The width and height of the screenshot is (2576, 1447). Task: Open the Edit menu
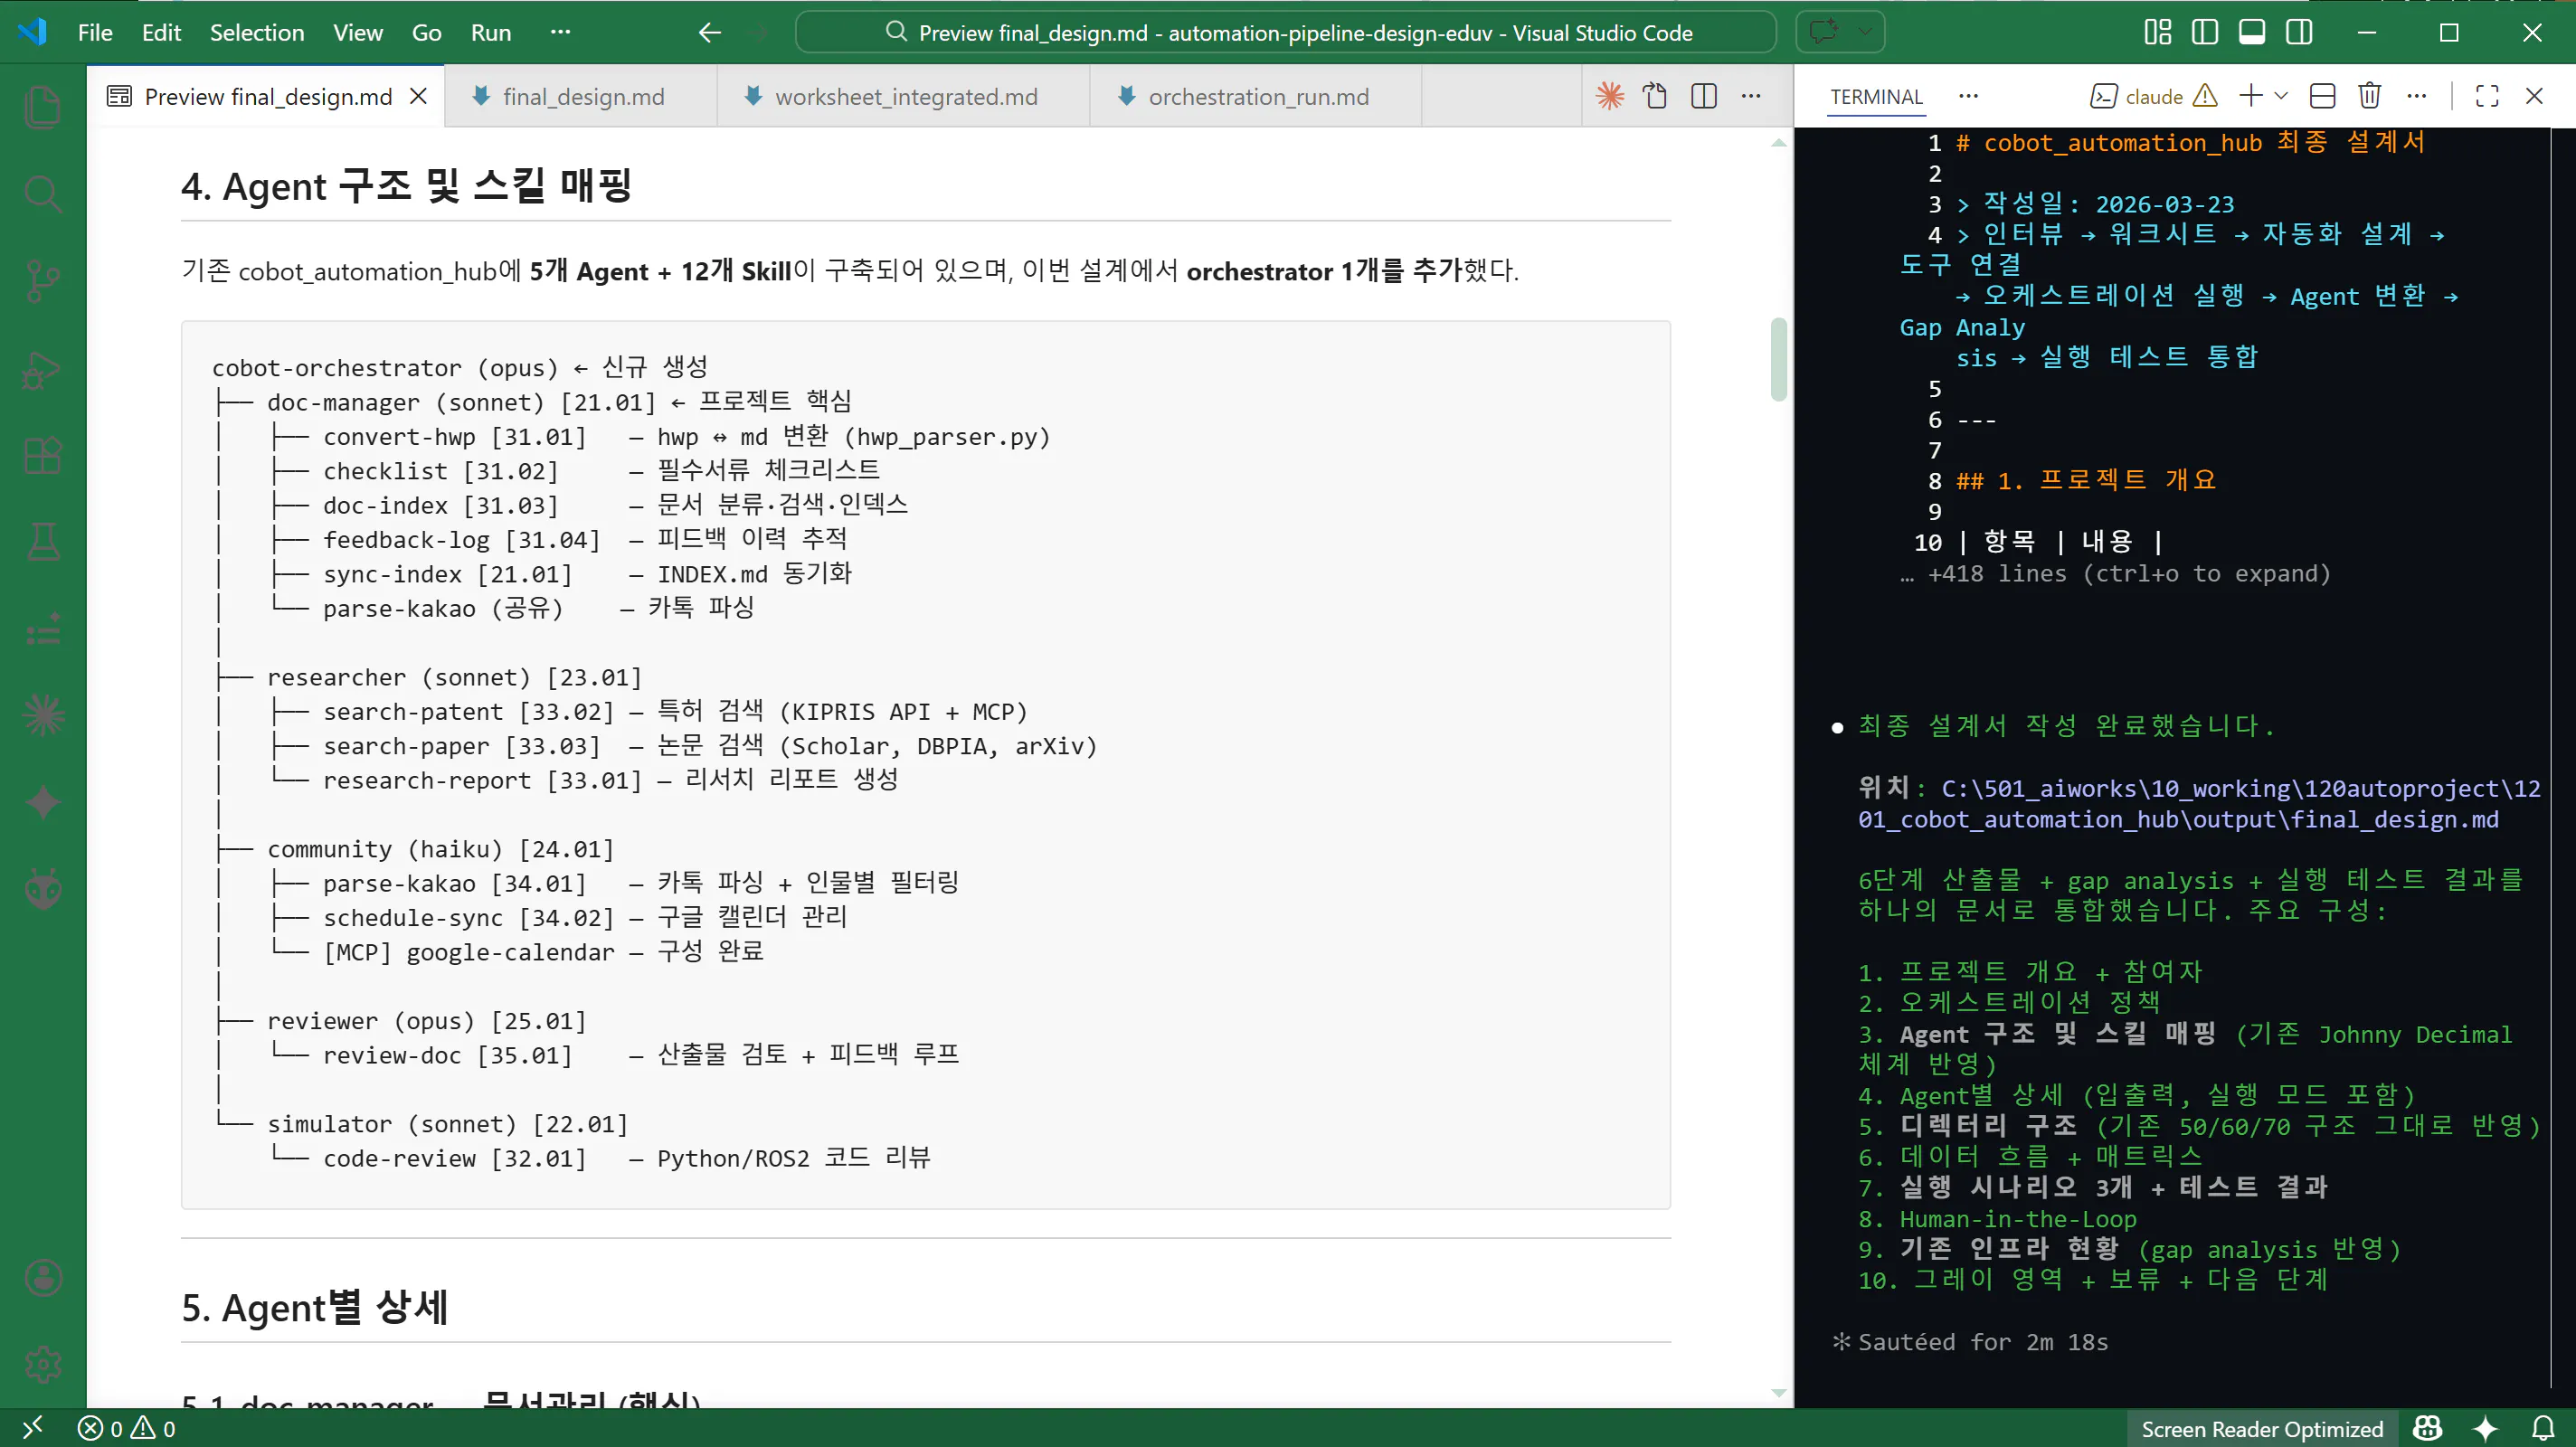pyautogui.click(x=161, y=32)
